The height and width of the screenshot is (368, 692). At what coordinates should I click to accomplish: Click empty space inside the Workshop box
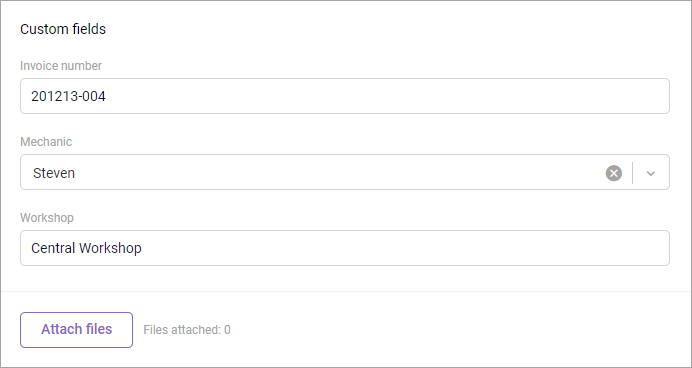406,248
